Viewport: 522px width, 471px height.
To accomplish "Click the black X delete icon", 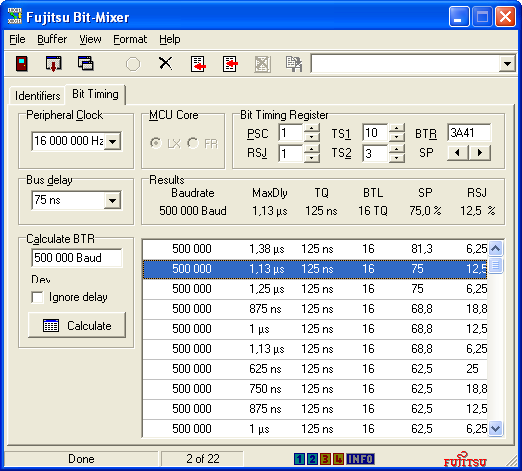I will point(165,63).
